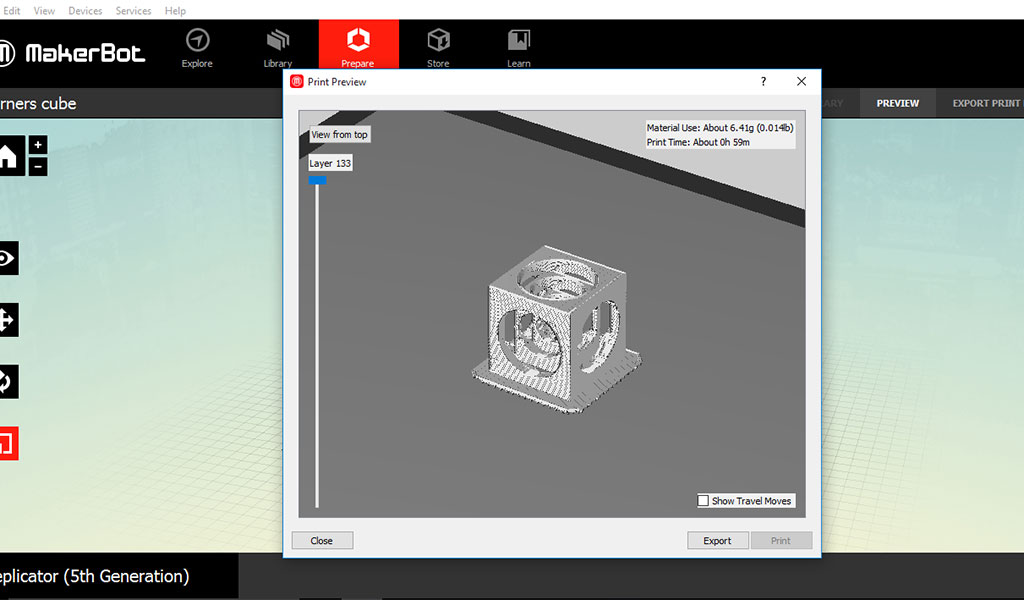1024x600 pixels.
Task: Select the red Scale tool
Action: coord(8,443)
